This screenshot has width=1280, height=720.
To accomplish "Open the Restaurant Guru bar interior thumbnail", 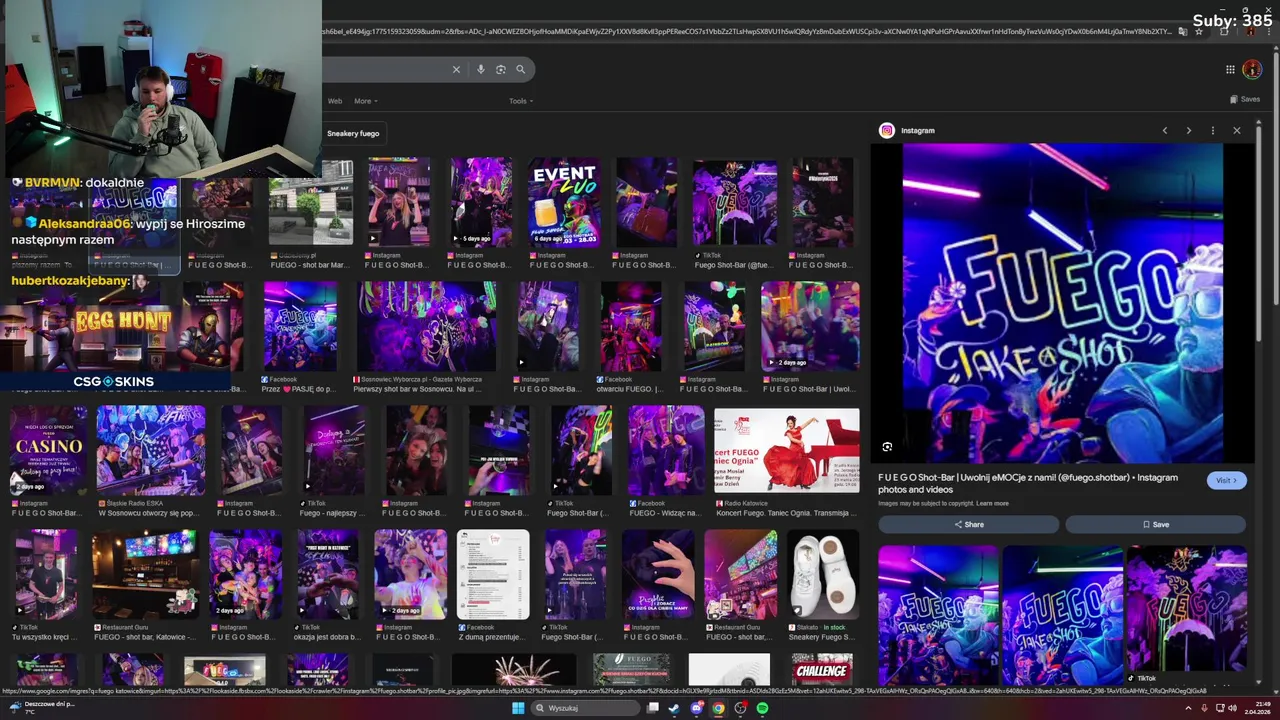I will click(x=145, y=574).
